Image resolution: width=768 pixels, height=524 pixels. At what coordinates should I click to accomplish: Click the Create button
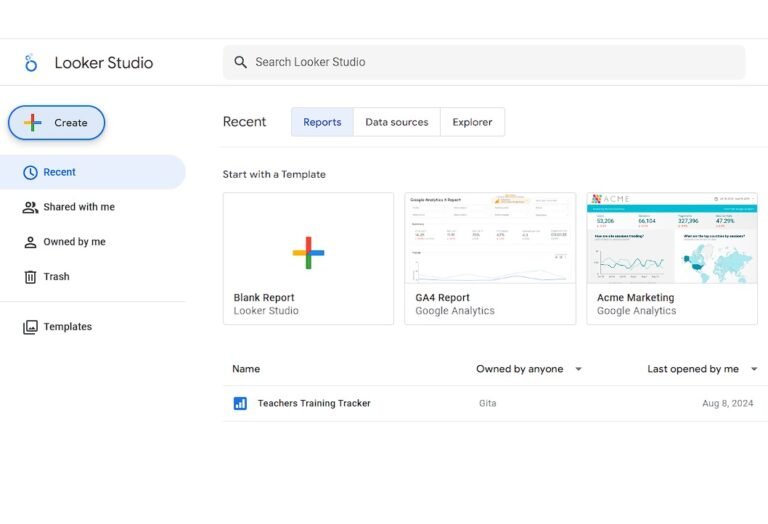pyautogui.click(x=56, y=123)
